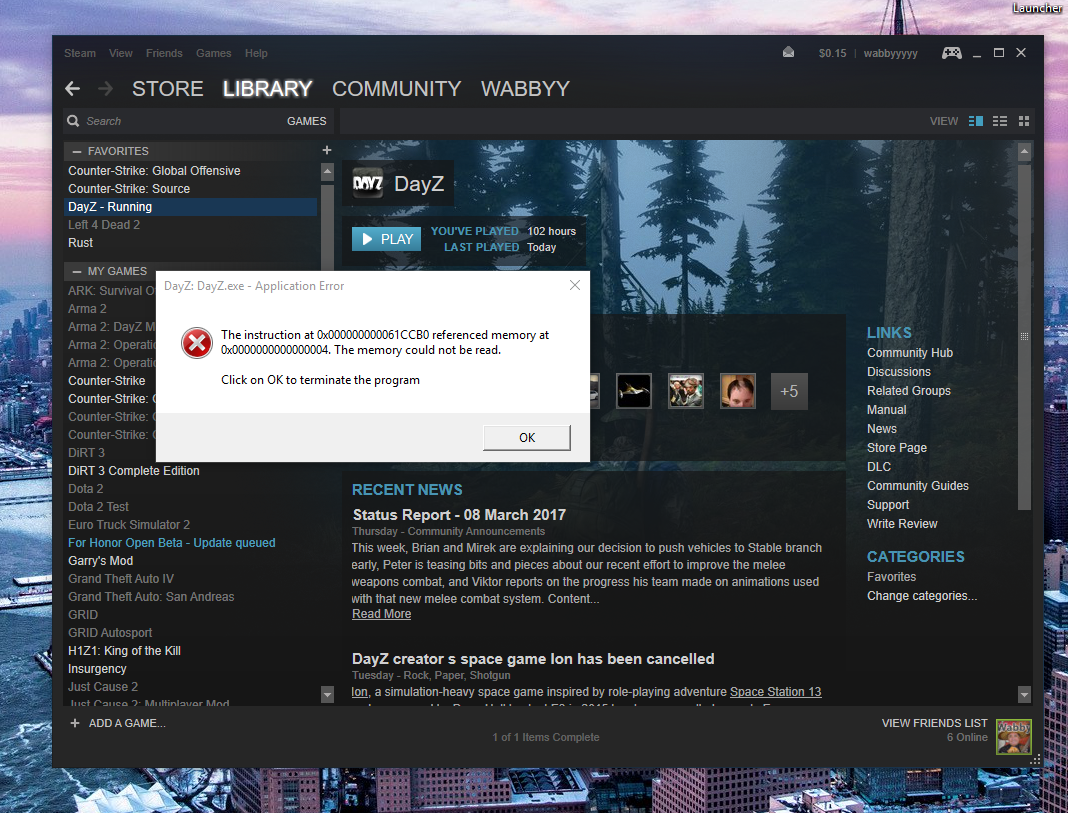1068x813 pixels.
Task: Switch to detail view icon
Action: [x=975, y=121]
